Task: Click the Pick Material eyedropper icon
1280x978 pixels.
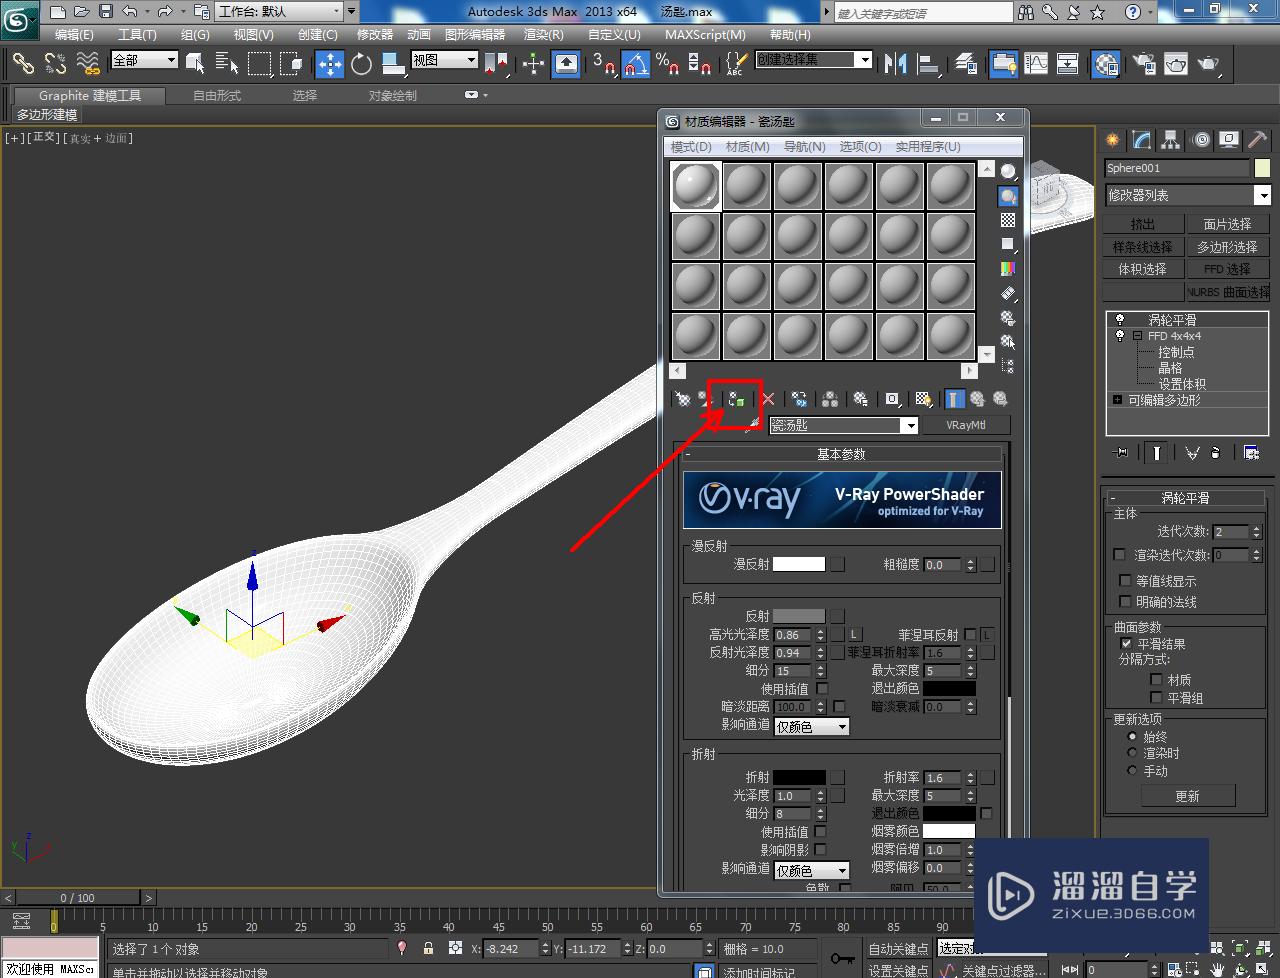Action: point(753,425)
